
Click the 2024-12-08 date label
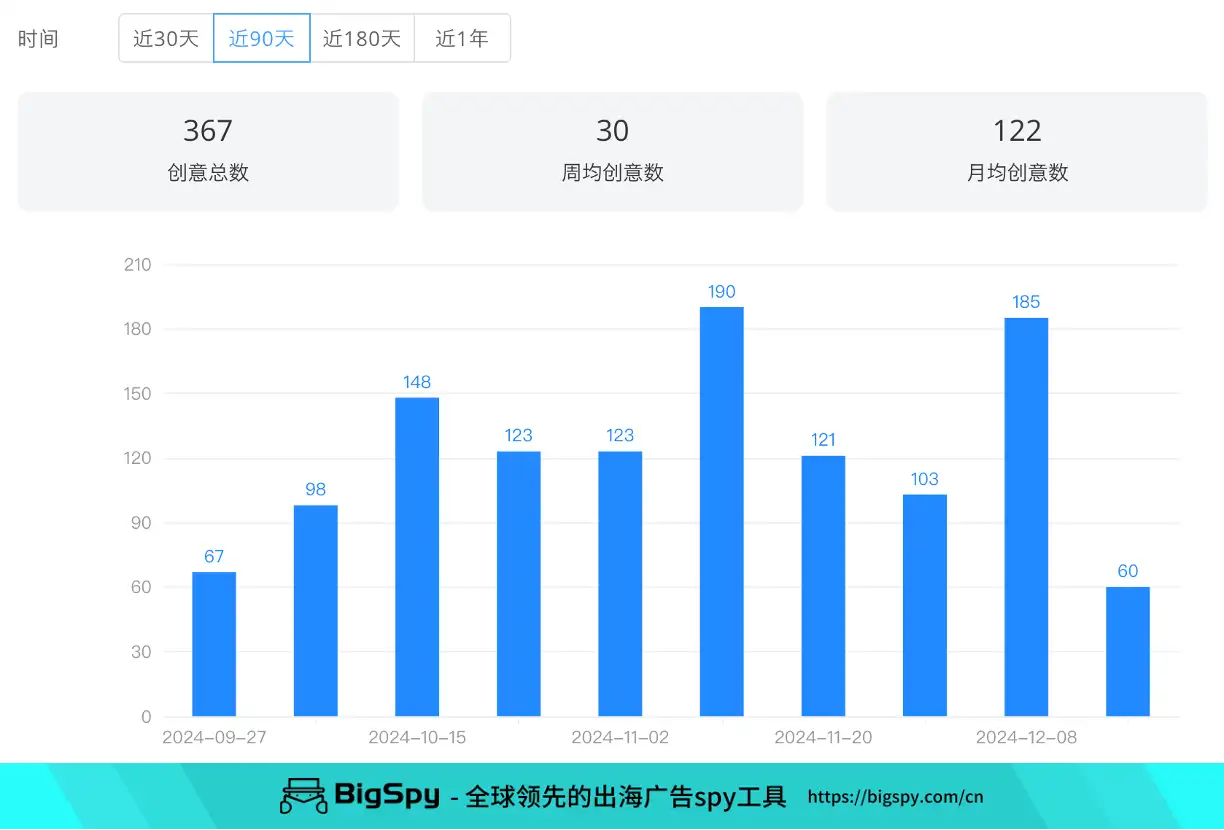(1026, 737)
